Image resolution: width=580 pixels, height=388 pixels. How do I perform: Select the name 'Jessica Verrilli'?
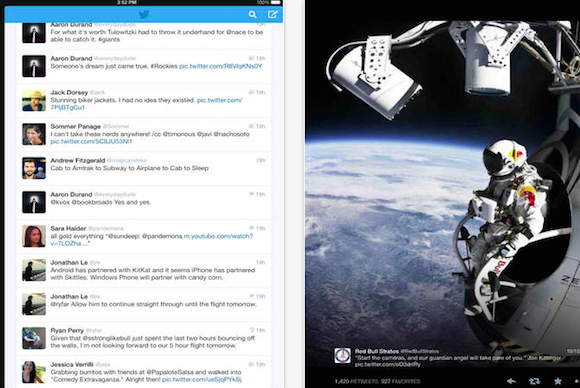(x=72, y=364)
